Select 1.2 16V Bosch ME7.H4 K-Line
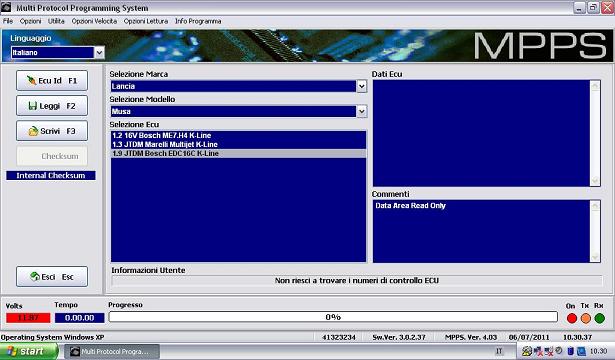This screenshot has height=360, width=615. point(238,135)
